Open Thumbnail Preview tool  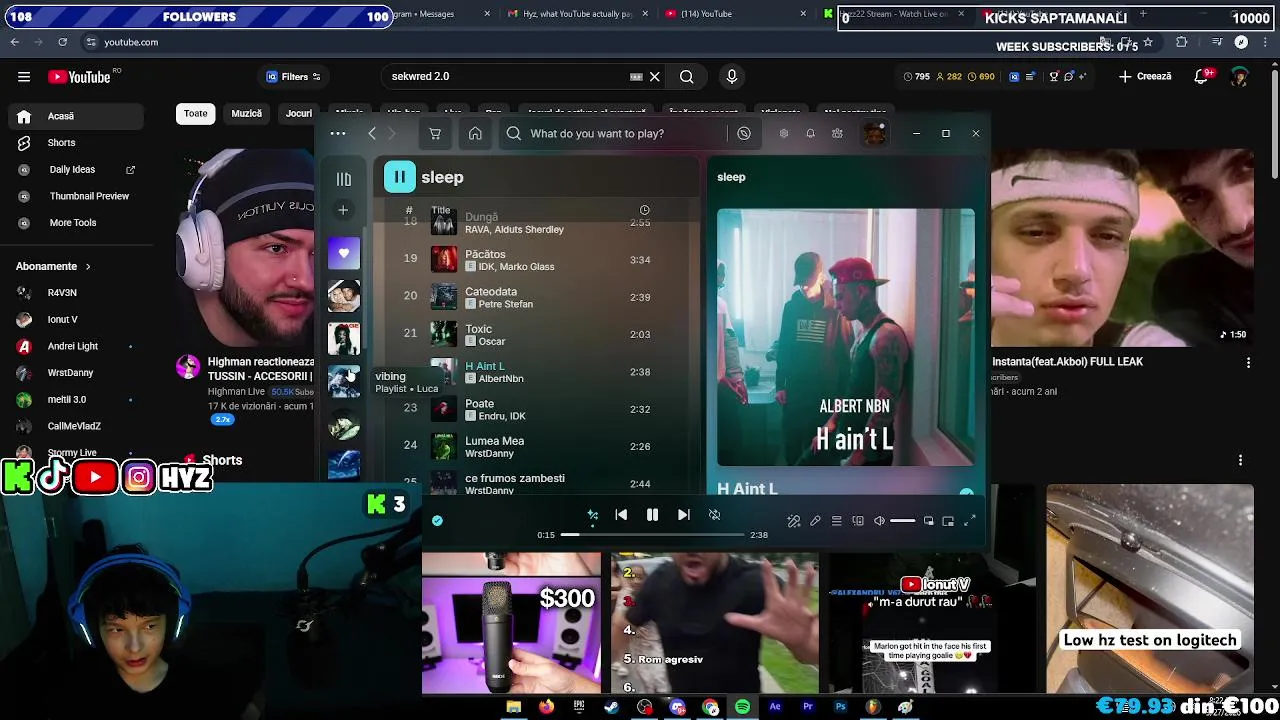[x=74, y=196]
